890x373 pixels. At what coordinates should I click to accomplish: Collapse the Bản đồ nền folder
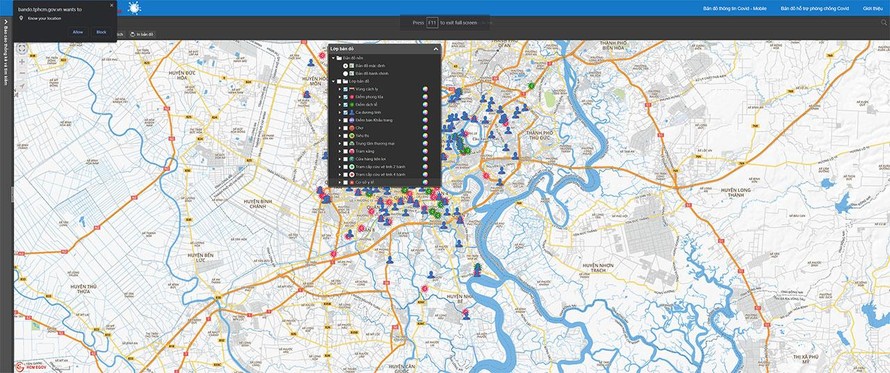coord(334,58)
